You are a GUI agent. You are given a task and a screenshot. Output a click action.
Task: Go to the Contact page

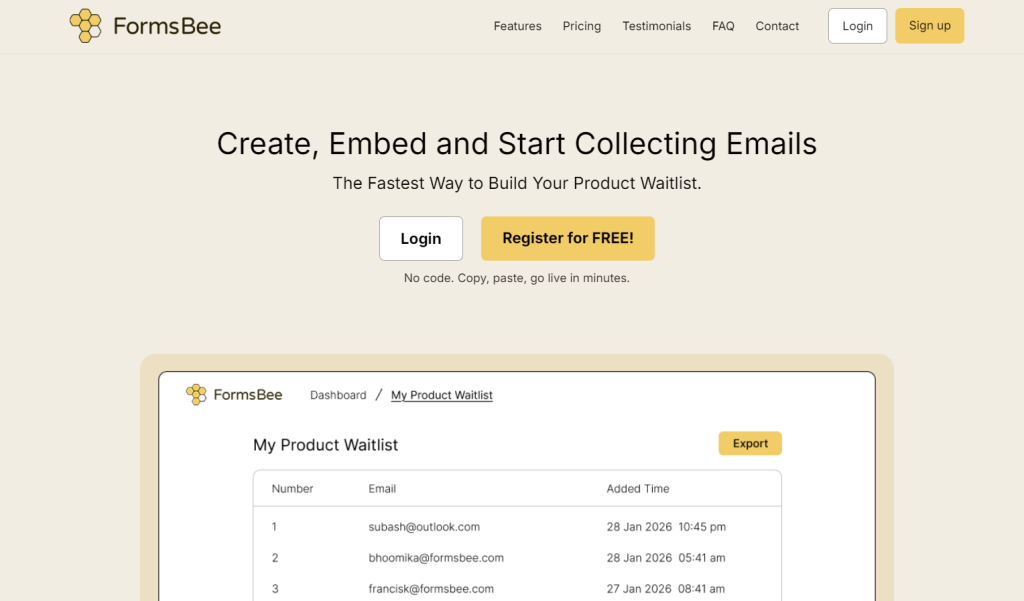click(x=777, y=26)
